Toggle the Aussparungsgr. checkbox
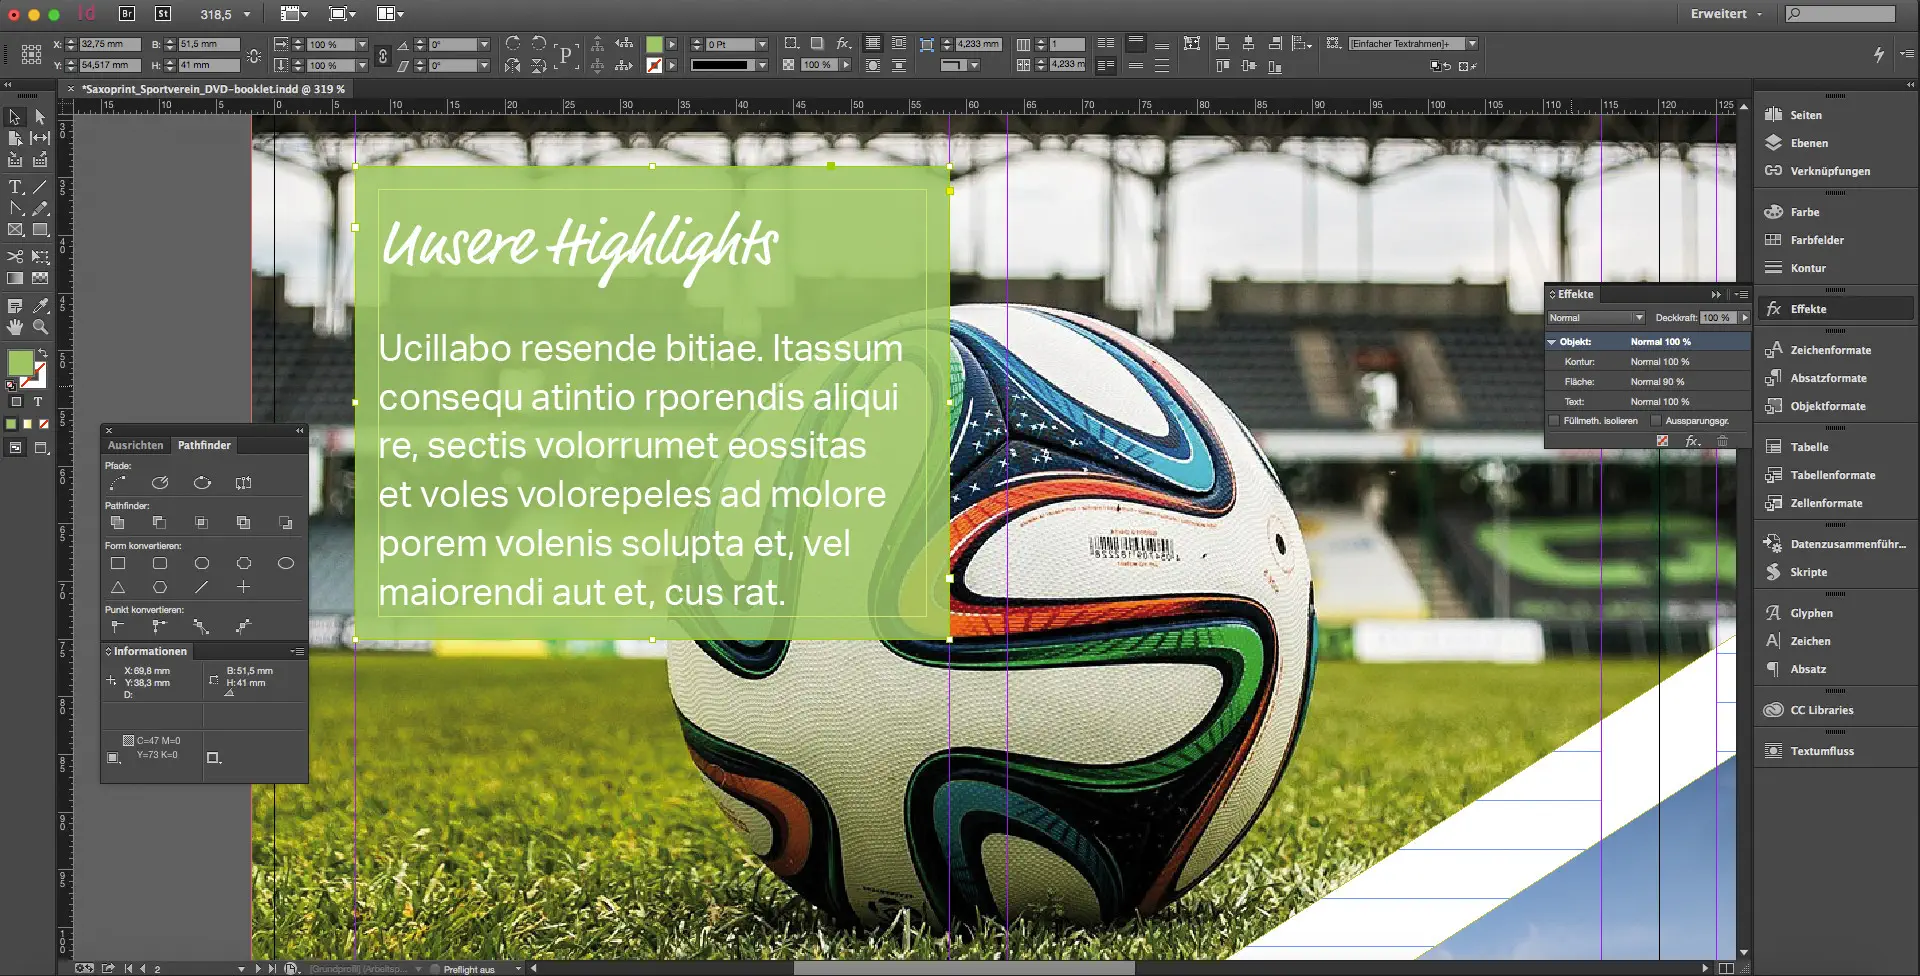1920x976 pixels. pos(1656,421)
